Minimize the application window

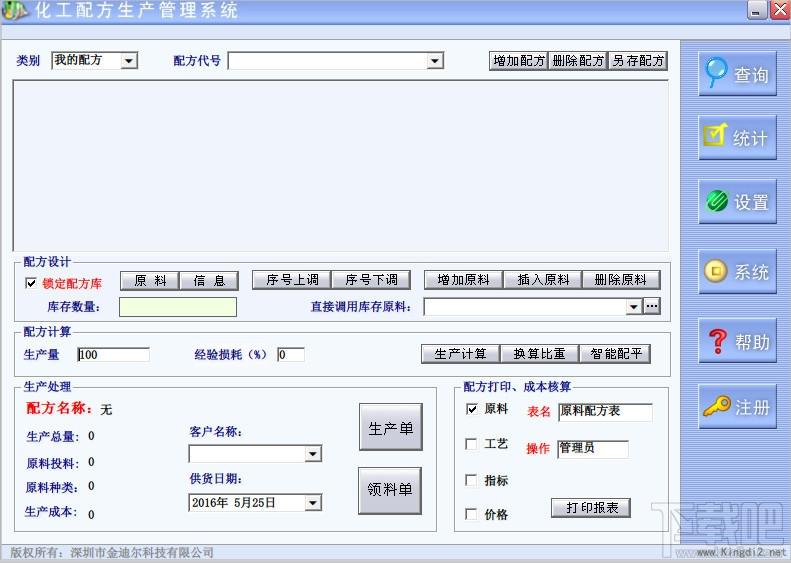coord(756,11)
